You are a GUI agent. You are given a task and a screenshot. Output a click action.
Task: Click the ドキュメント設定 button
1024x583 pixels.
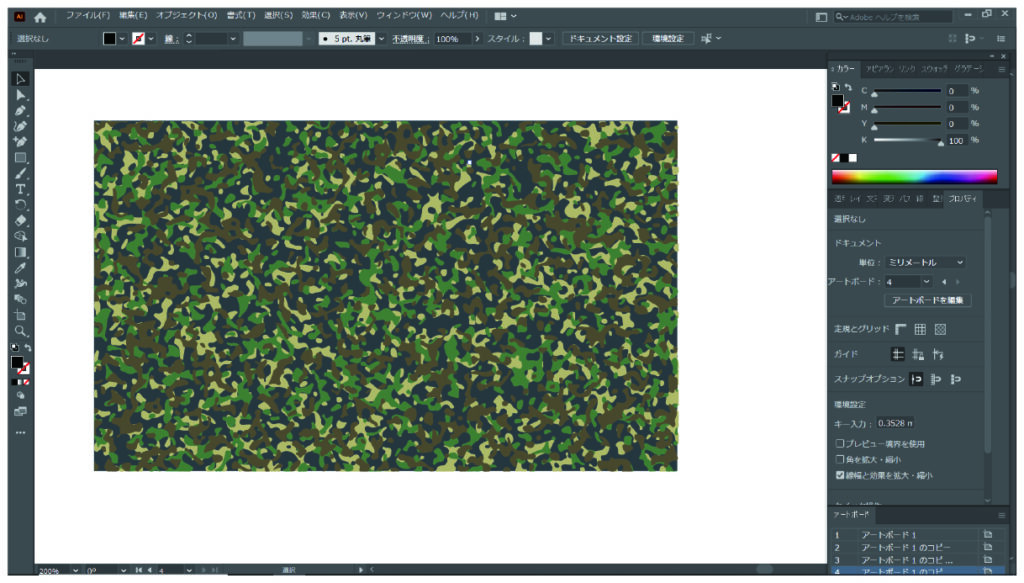tap(600, 39)
